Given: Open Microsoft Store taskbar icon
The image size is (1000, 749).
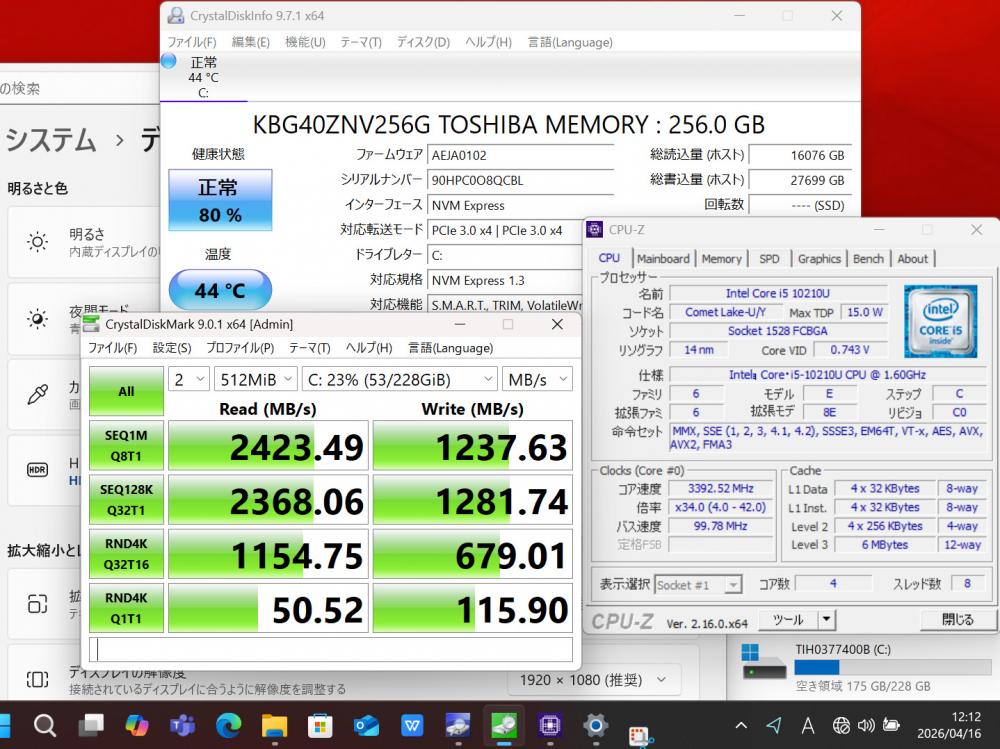Looking at the screenshot, I should [320, 725].
